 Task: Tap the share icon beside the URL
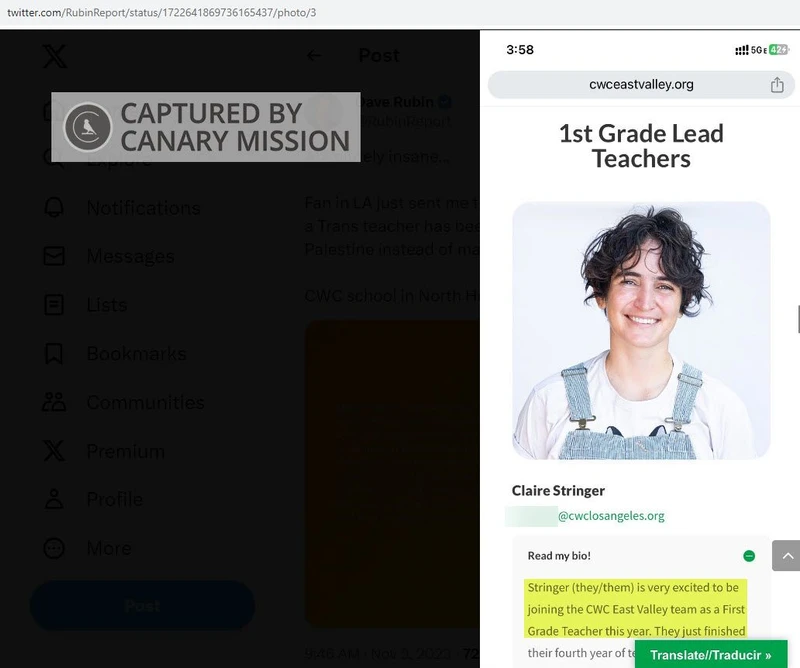(x=777, y=85)
